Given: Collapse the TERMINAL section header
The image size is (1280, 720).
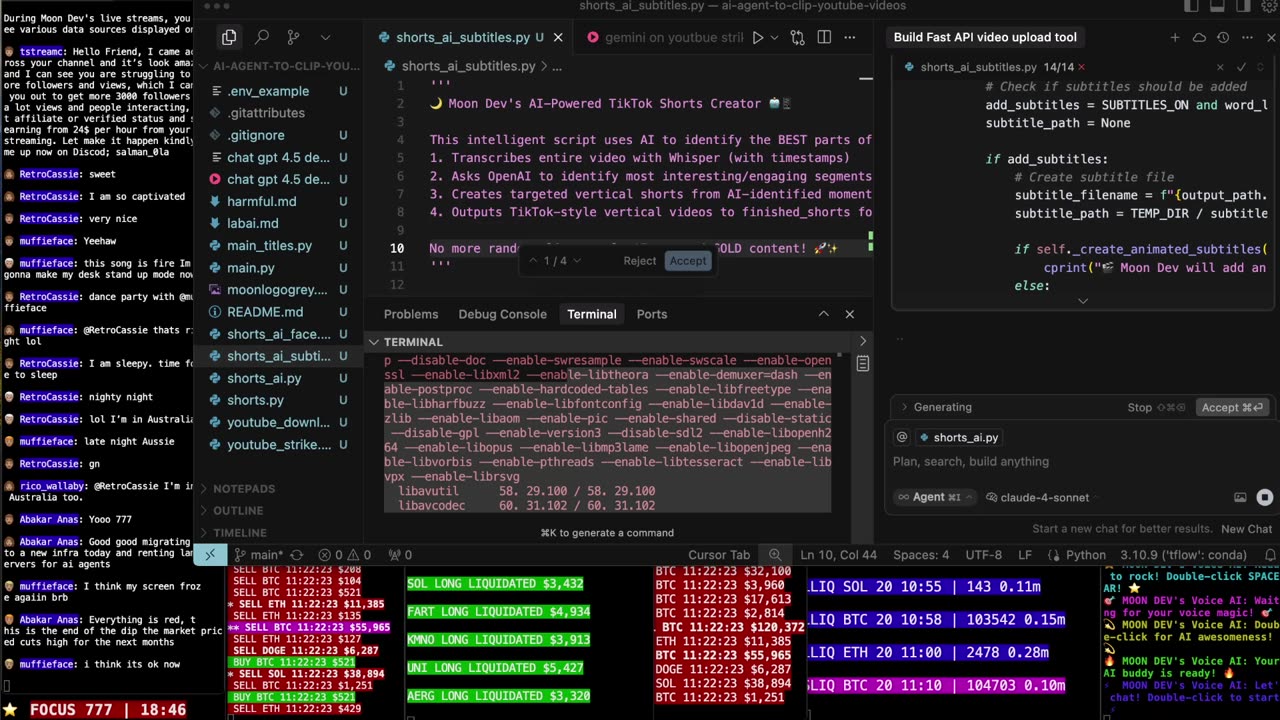Looking at the screenshot, I should [413, 342].
